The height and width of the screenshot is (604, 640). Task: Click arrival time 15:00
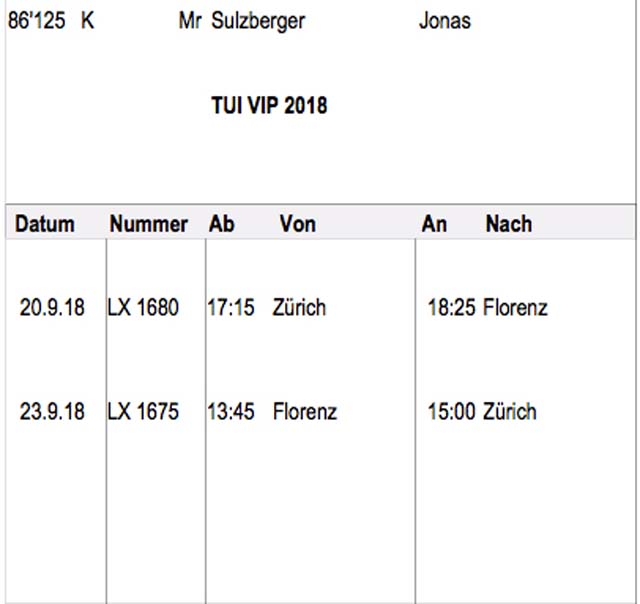[x=451, y=411]
